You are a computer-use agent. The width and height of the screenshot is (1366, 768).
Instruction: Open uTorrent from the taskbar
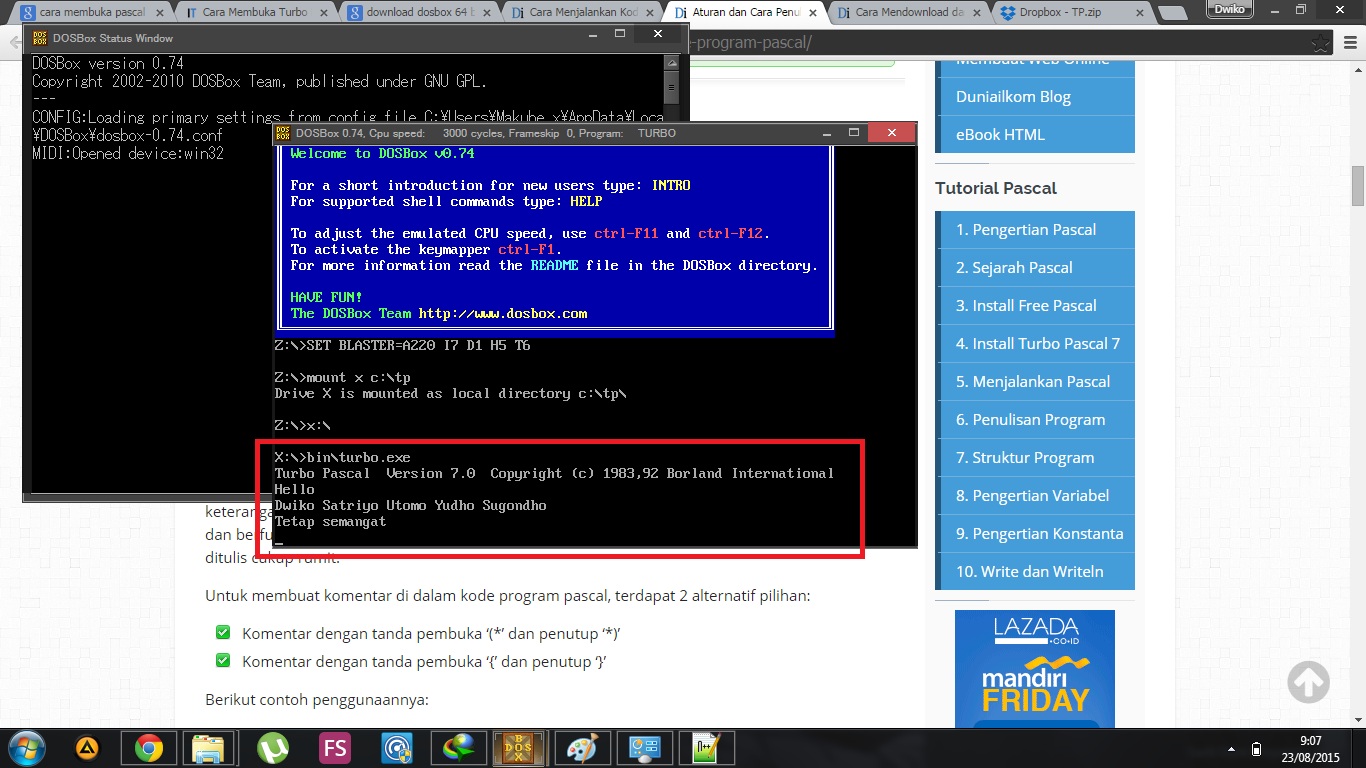[272, 748]
